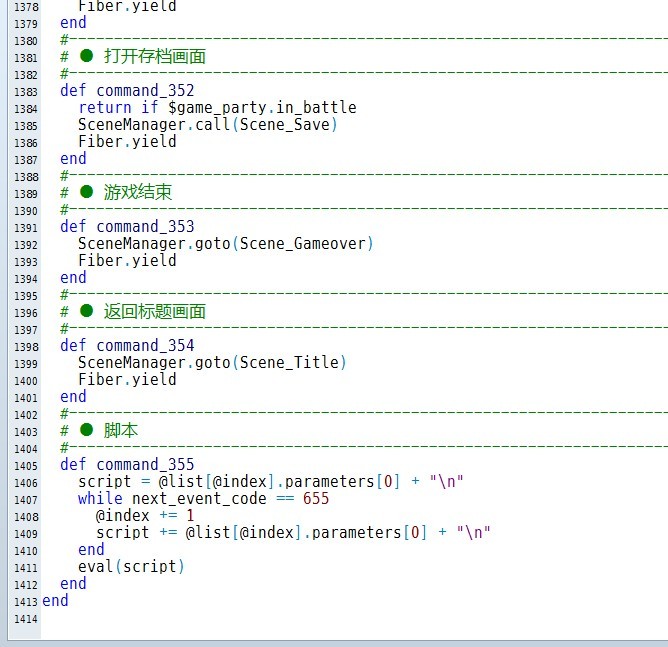This screenshot has width=668, height=647.
Task: Click the 'eval(script)' line
Action: 131,566
